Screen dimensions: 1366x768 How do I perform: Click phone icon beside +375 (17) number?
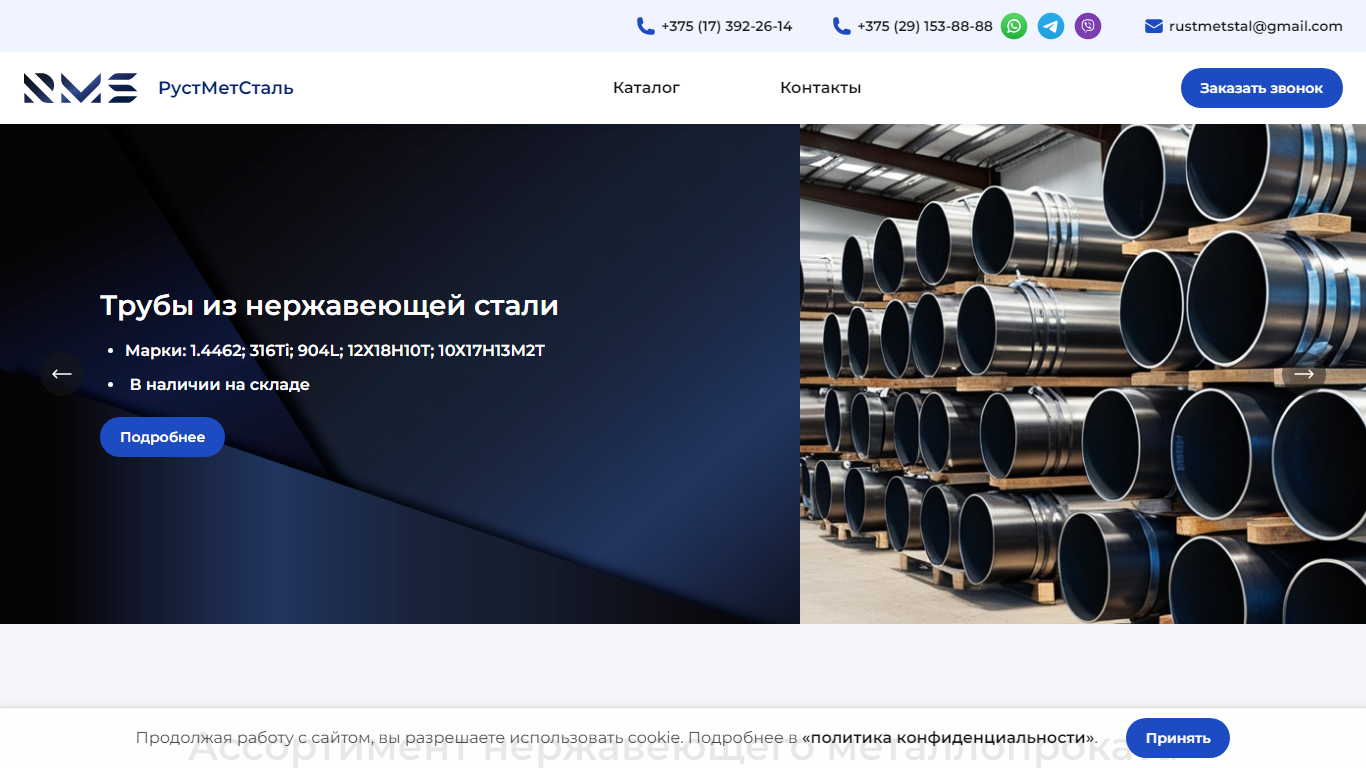[x=646, y=26]
